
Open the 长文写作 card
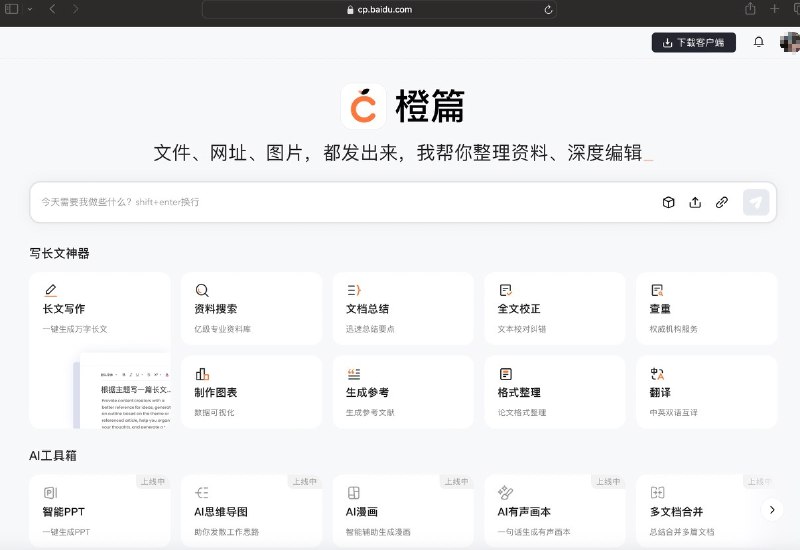(x=100, y=350)
